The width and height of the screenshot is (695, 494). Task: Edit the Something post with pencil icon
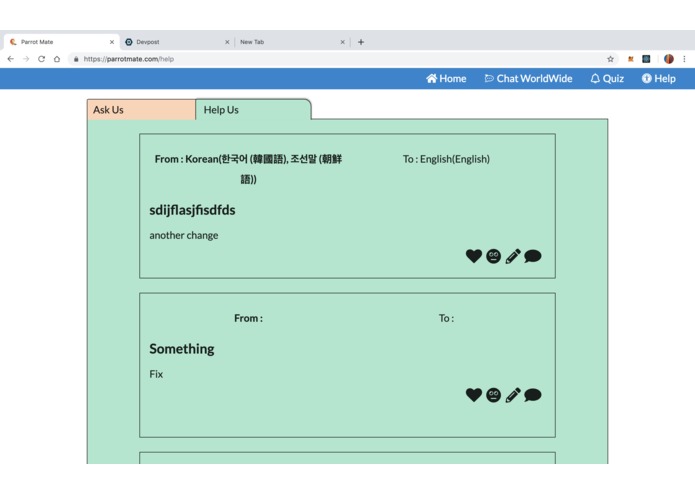pyautogui.click(x=513, y=395)
